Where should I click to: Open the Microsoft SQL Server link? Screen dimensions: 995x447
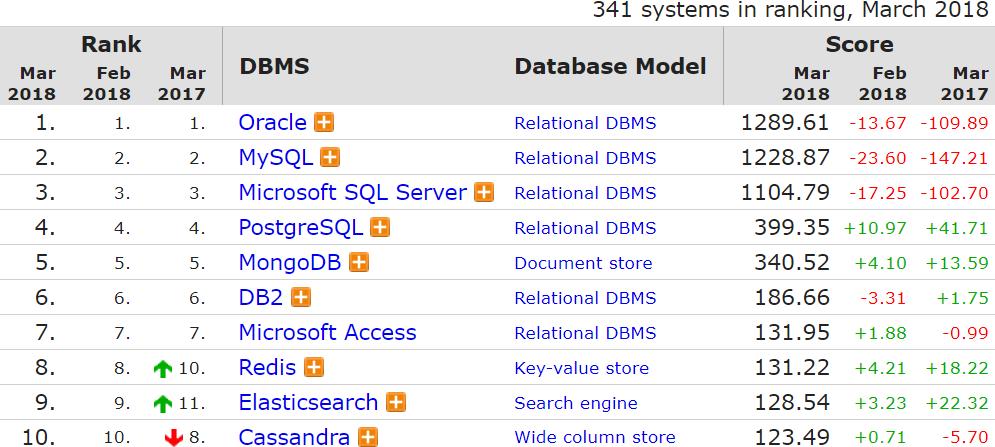(x=353, y=192)
